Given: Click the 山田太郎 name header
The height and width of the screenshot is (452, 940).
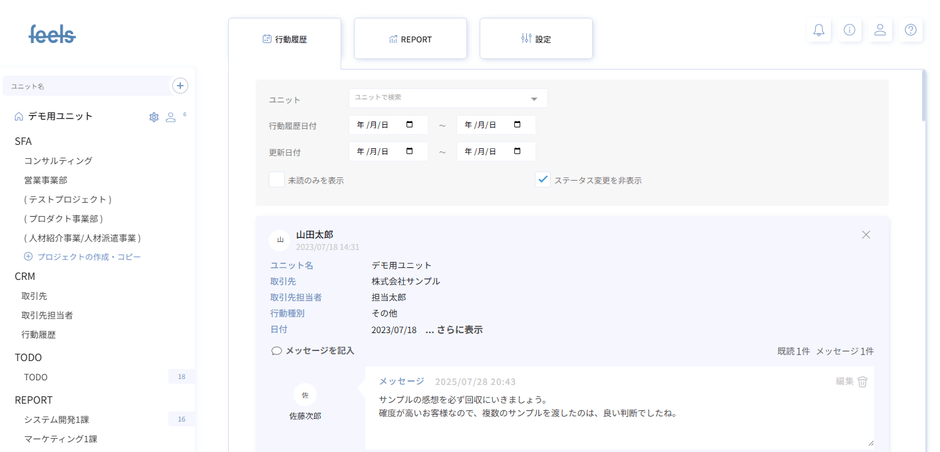Looking at the screenshot, I should 315,234.
